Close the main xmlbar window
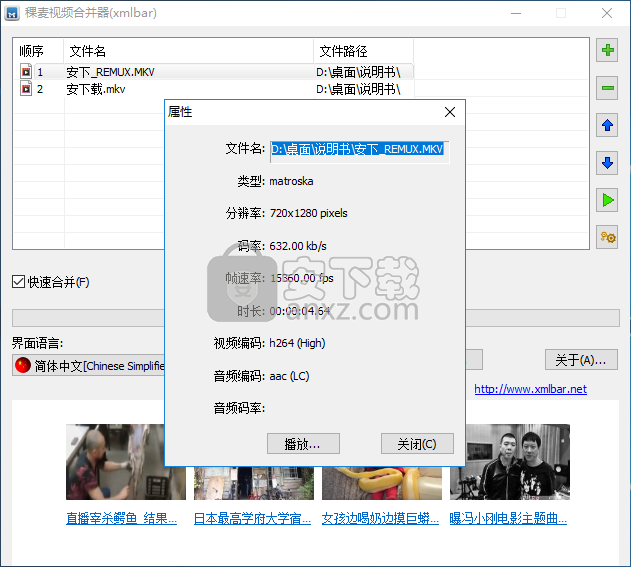The image size is (631, 567). tap(607, 13)
